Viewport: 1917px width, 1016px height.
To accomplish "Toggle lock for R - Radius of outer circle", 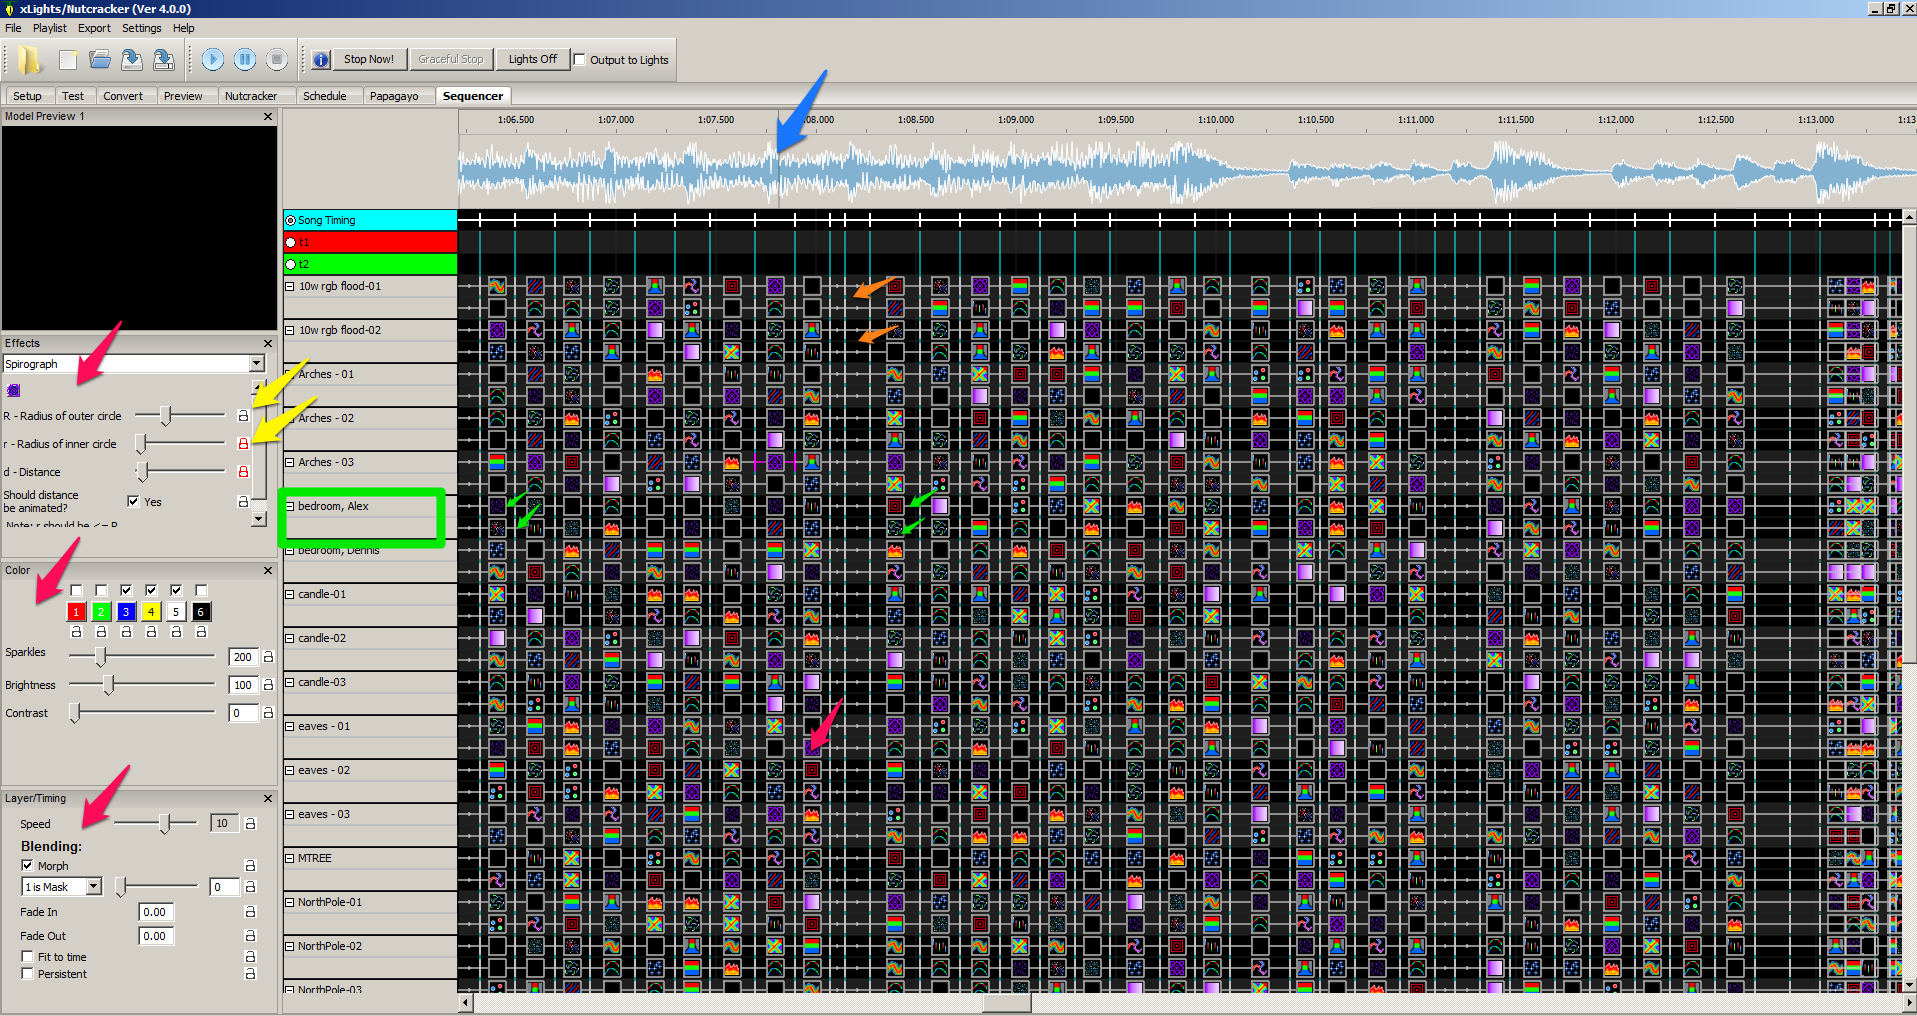I will point(243,415).
